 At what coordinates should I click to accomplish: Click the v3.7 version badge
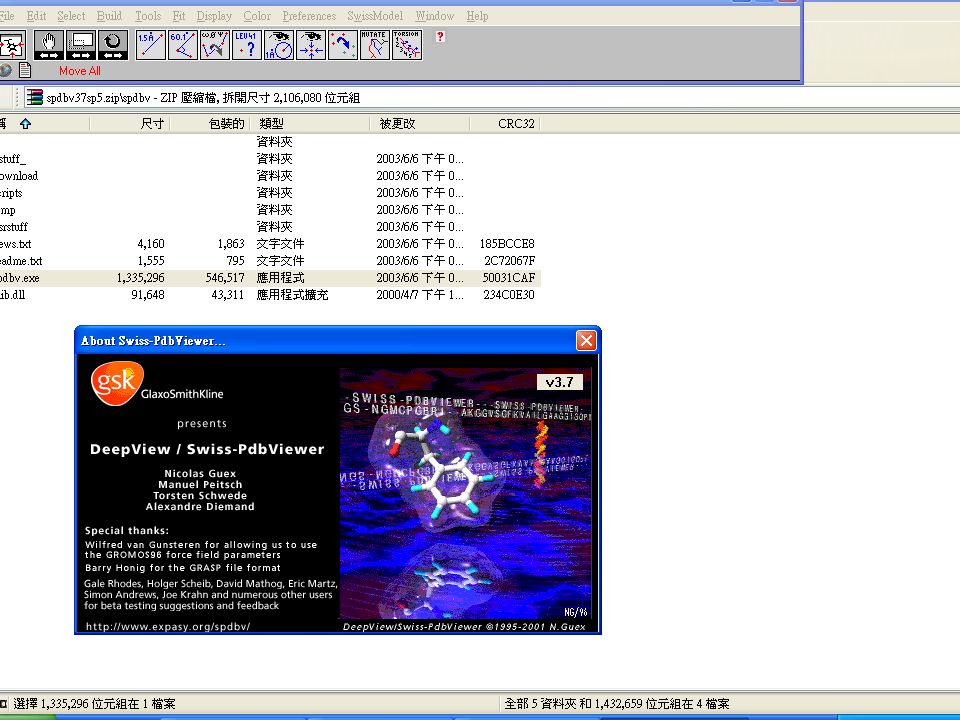coord(560,382)
